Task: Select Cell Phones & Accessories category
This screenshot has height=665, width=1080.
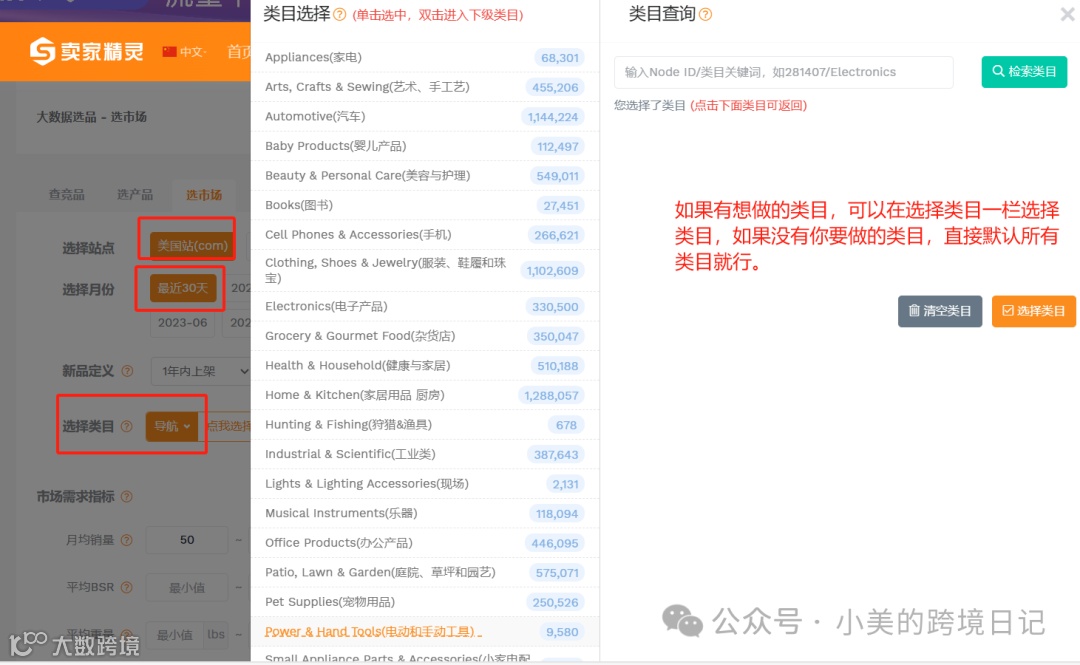Action: pos(425,235)
